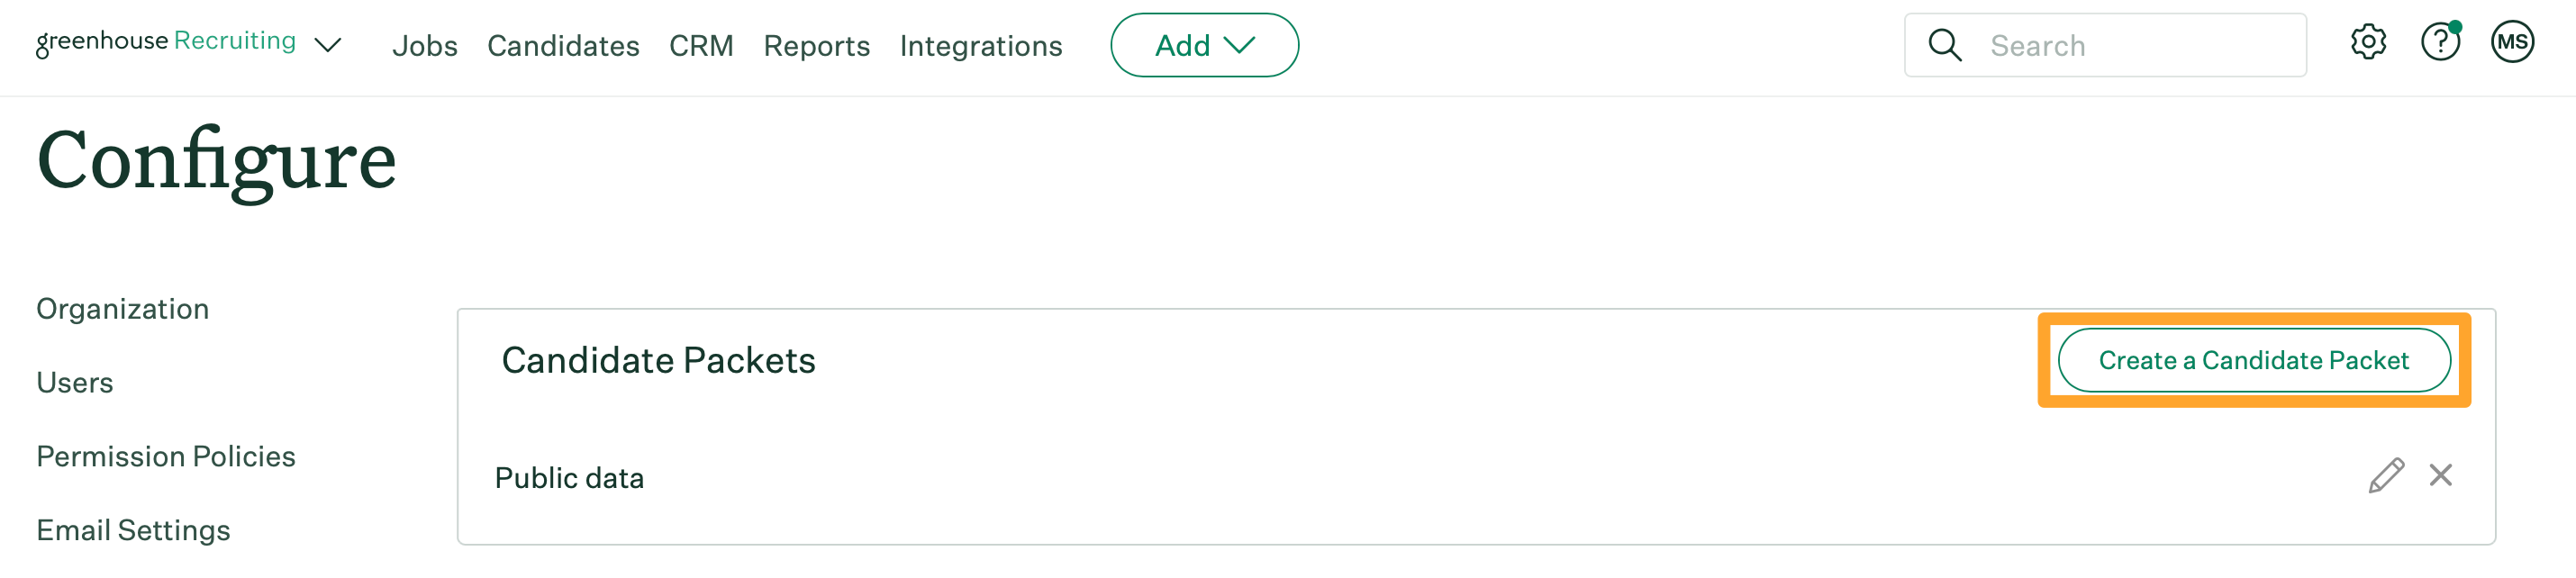Open the Candidates menu item

[x=563, y=46]
